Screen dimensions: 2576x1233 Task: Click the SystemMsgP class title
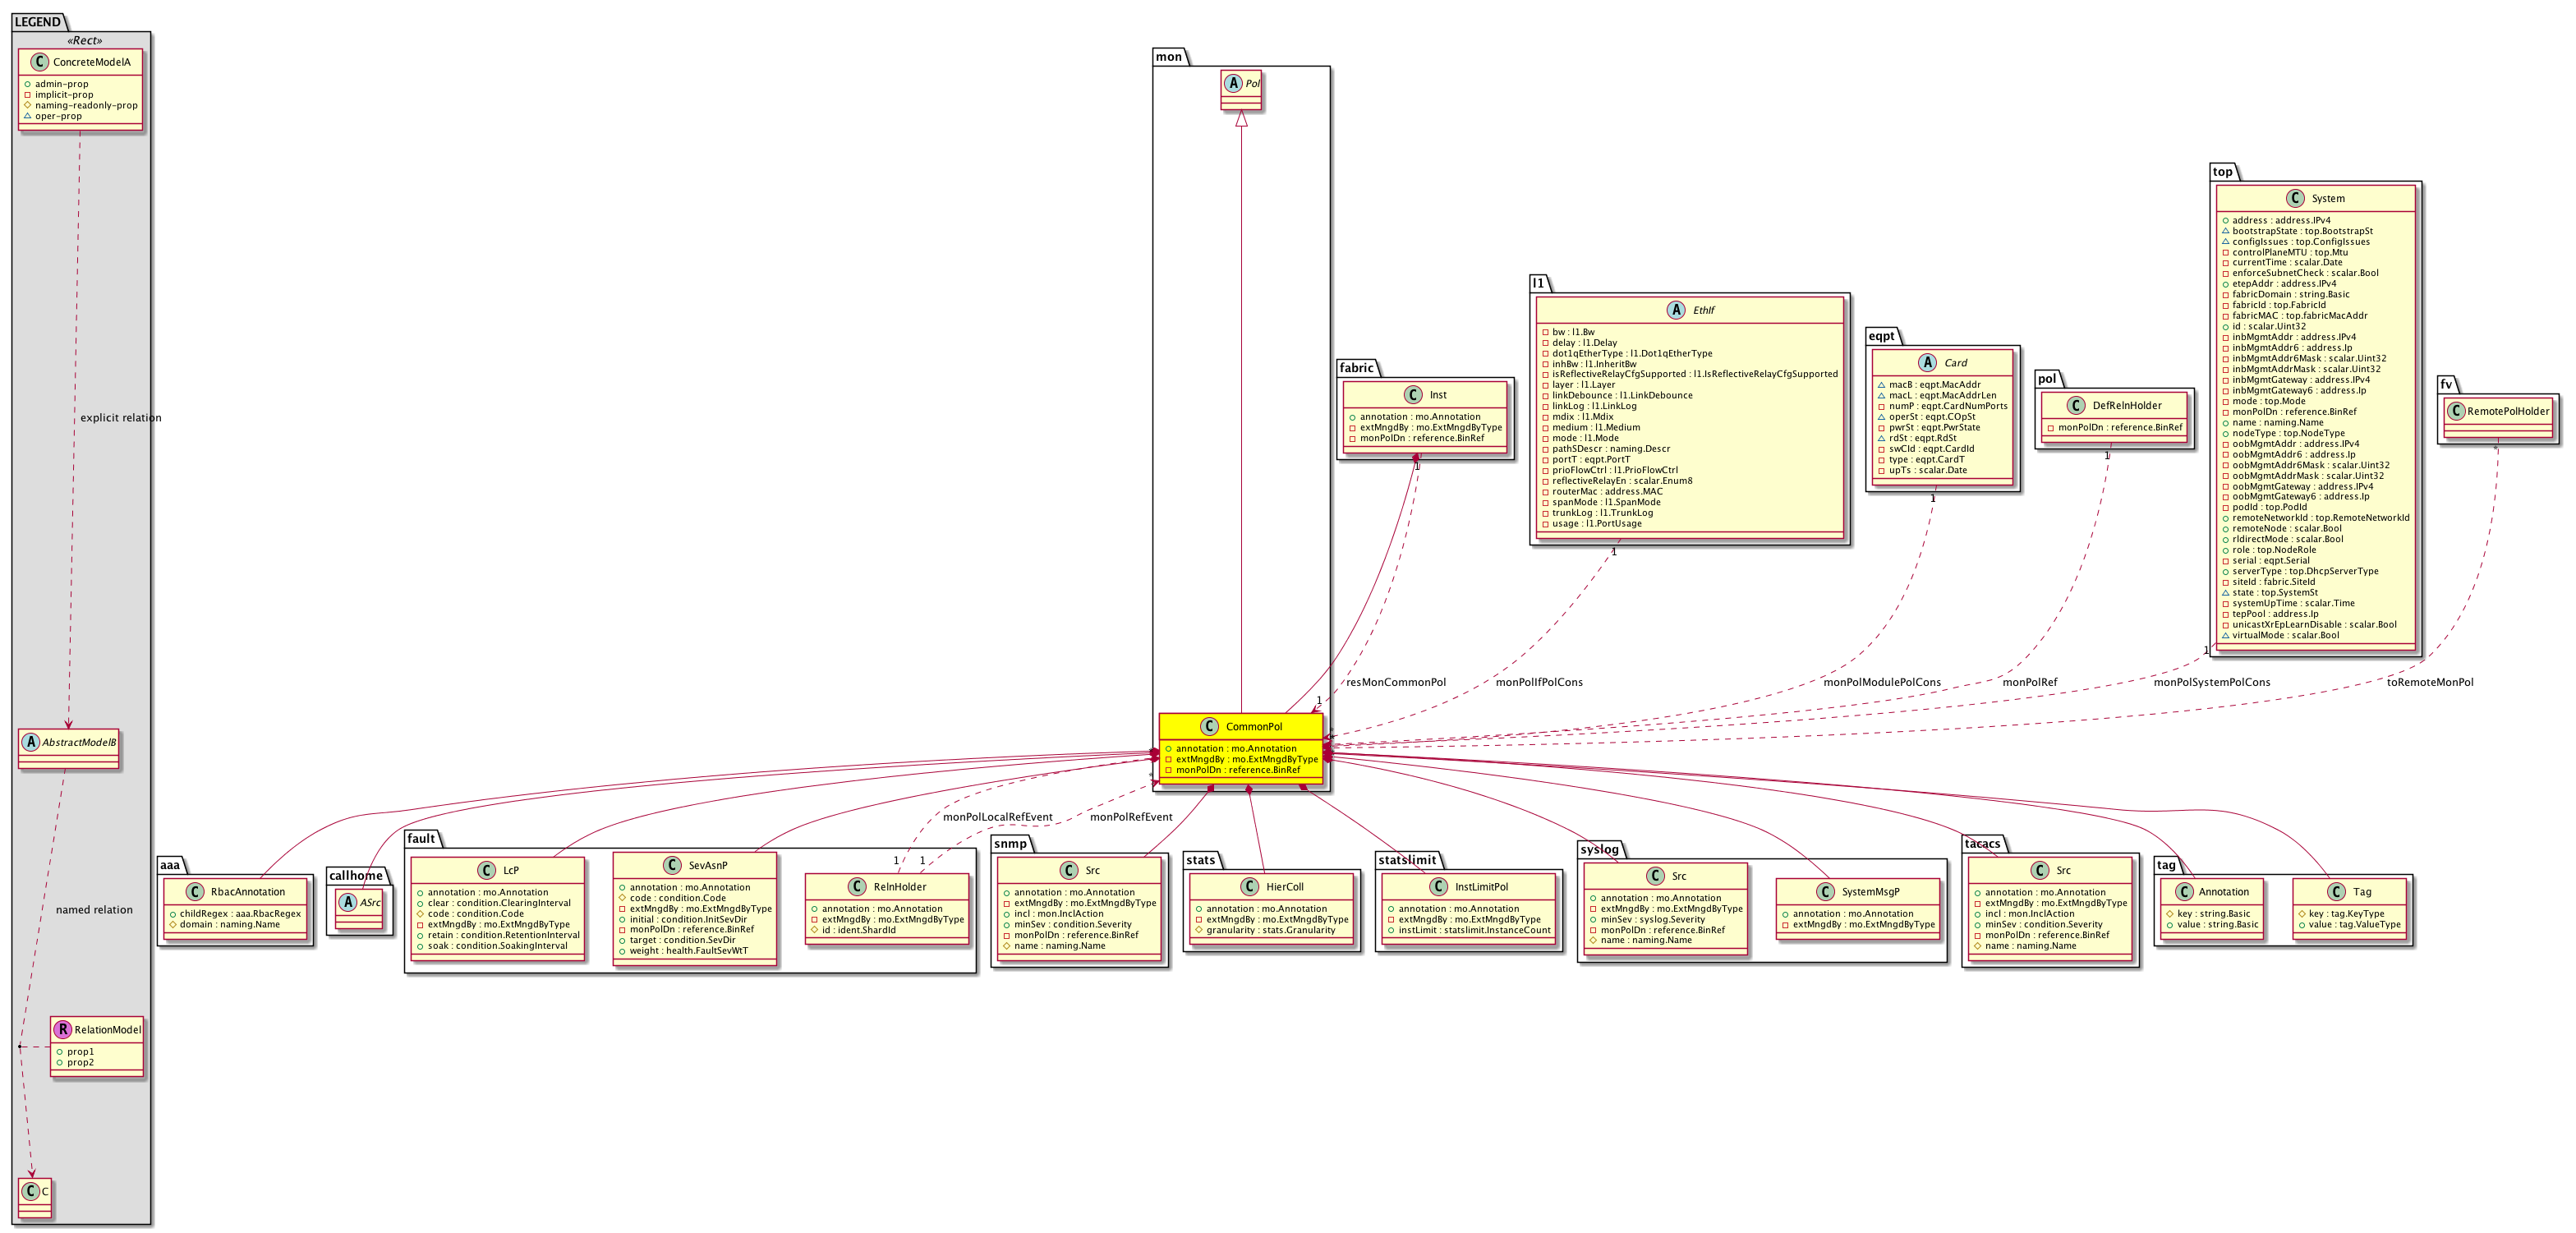click(x=1870, y=892)
